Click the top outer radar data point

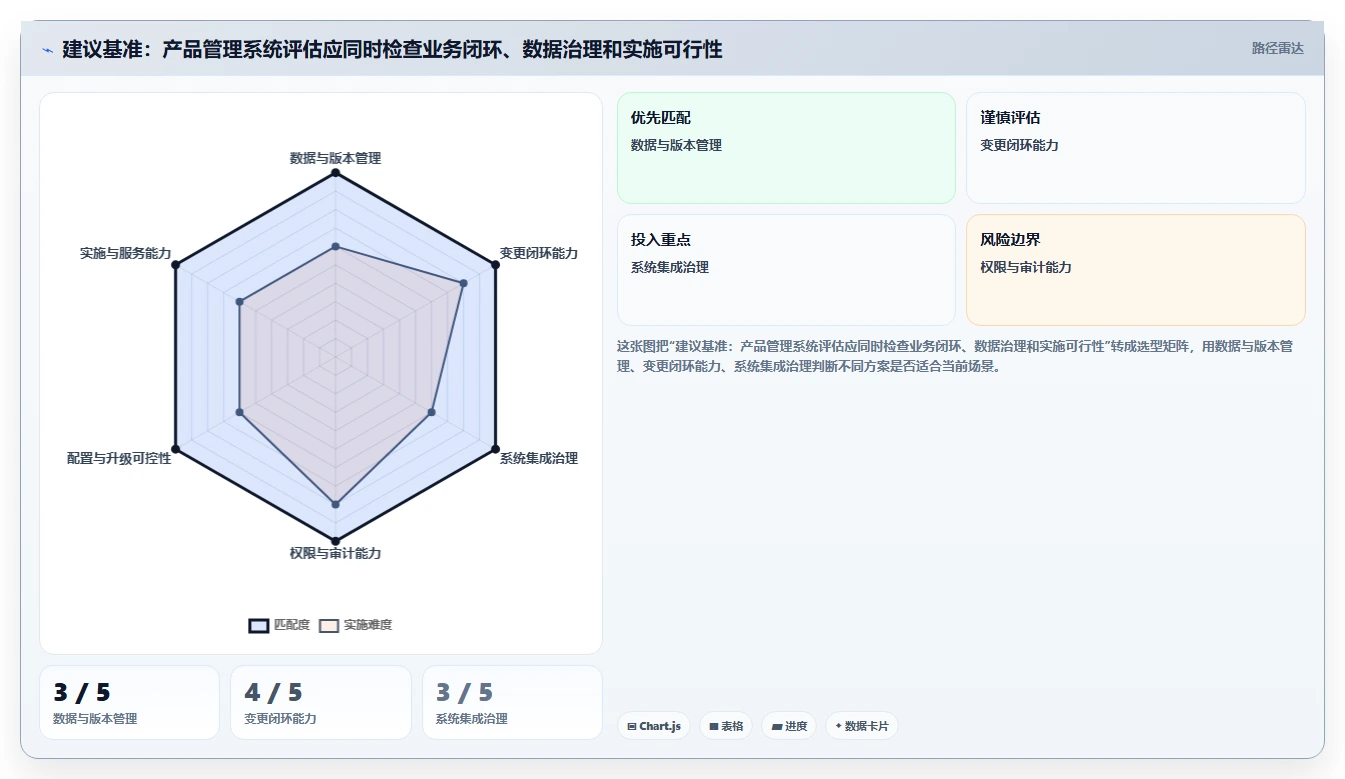pyautogui.click(x=335, y=173)
